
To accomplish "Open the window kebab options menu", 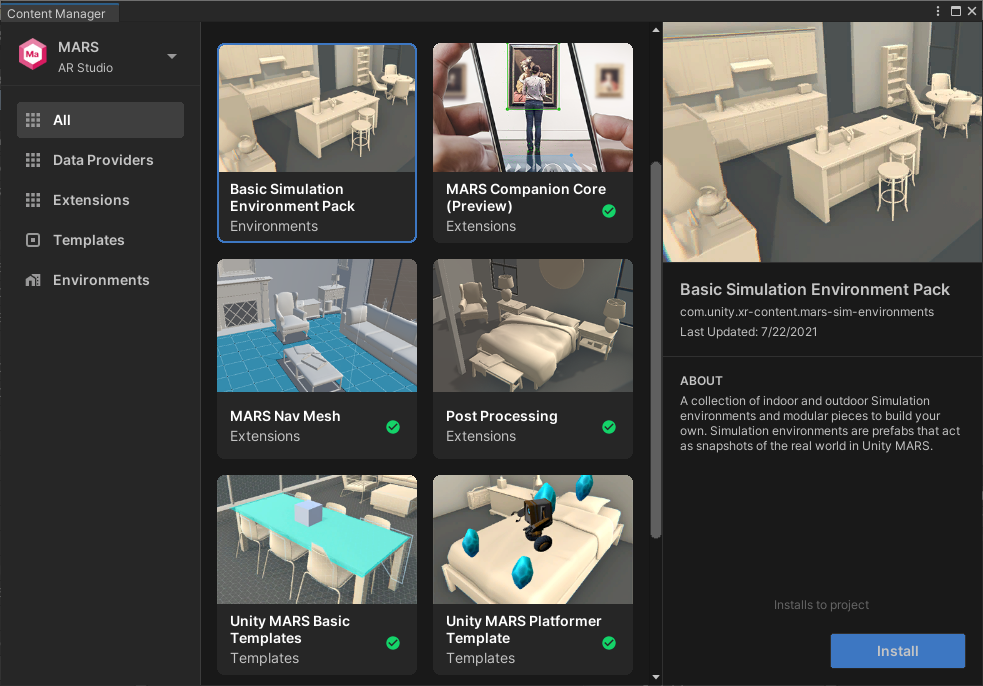I will click(x=938, y=11).
